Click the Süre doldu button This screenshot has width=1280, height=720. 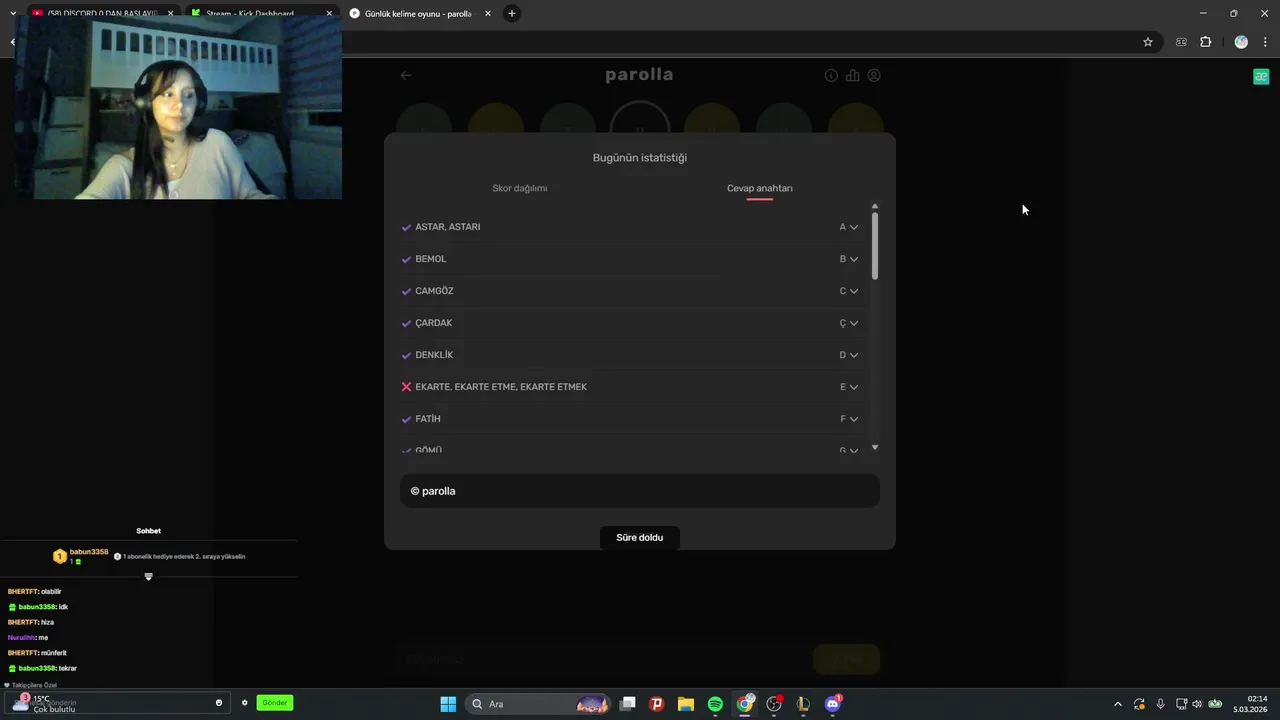coord(640,537)
